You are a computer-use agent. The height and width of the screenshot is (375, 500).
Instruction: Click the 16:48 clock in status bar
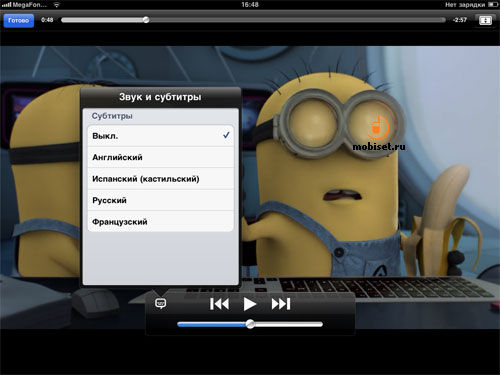coord(250,5)
